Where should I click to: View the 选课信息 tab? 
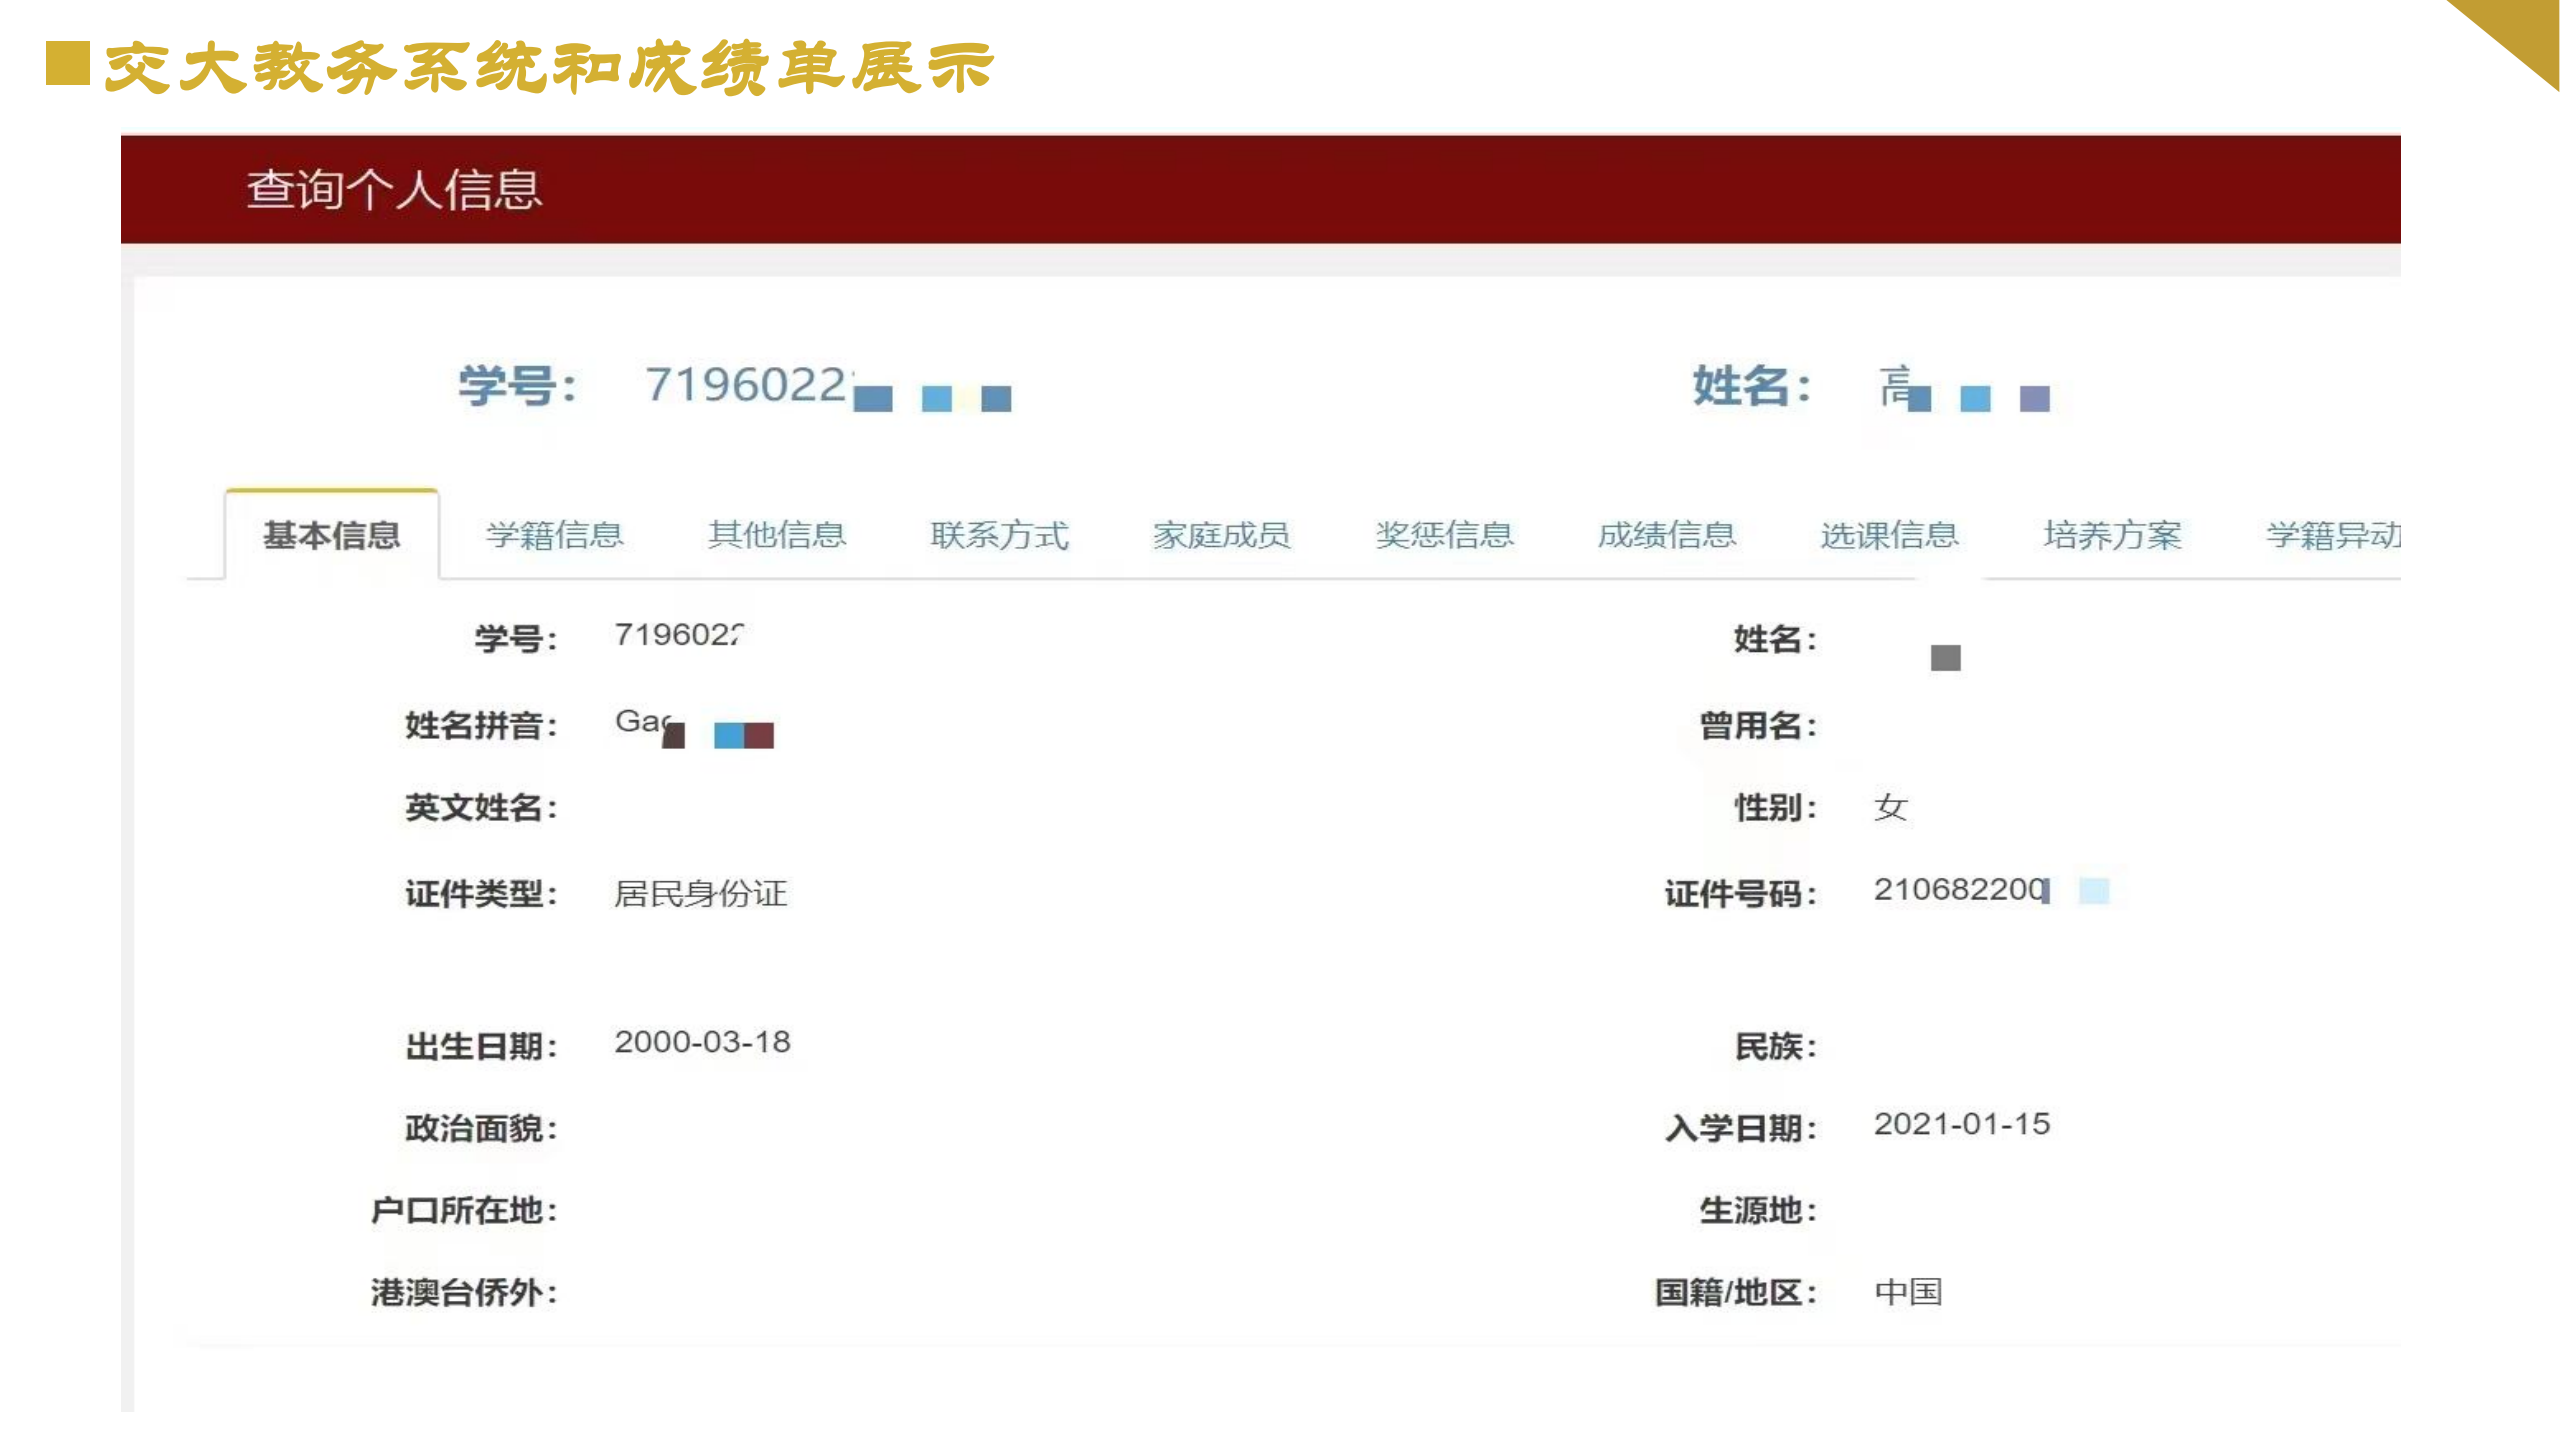pos(1890,535)
